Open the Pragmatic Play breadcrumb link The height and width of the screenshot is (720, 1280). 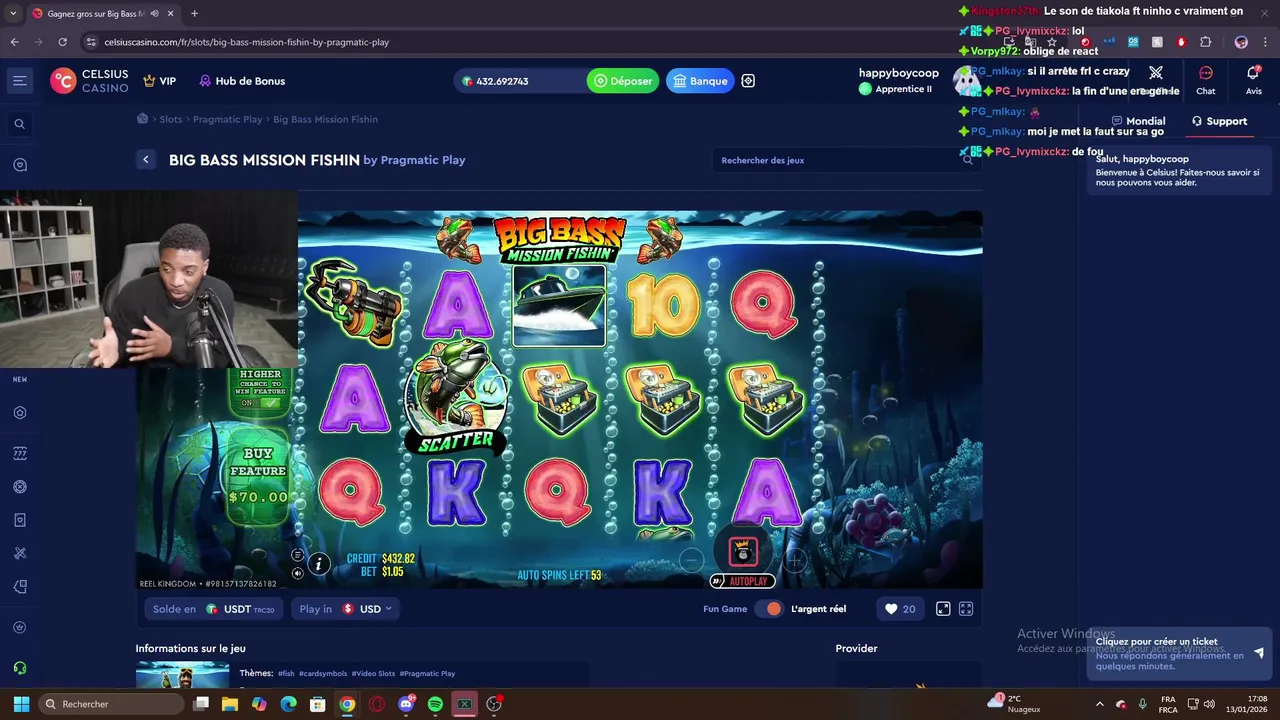click(227, 119)
